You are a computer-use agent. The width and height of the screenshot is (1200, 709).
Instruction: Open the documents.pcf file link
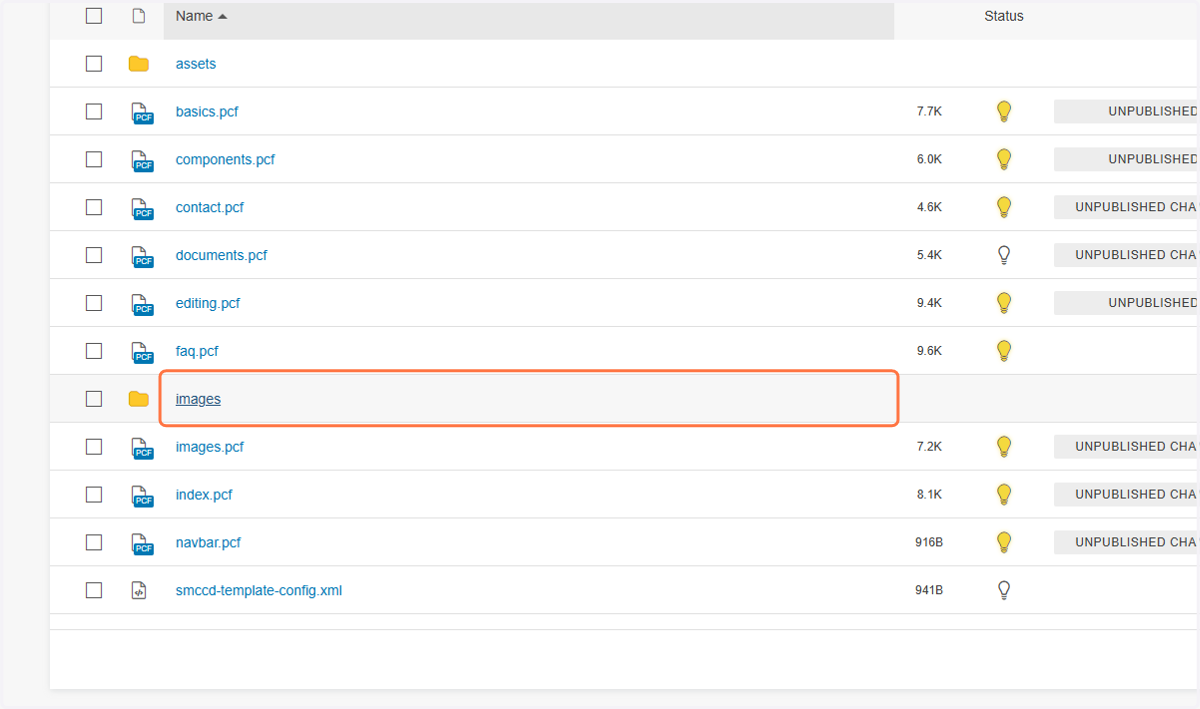point(221,255)
